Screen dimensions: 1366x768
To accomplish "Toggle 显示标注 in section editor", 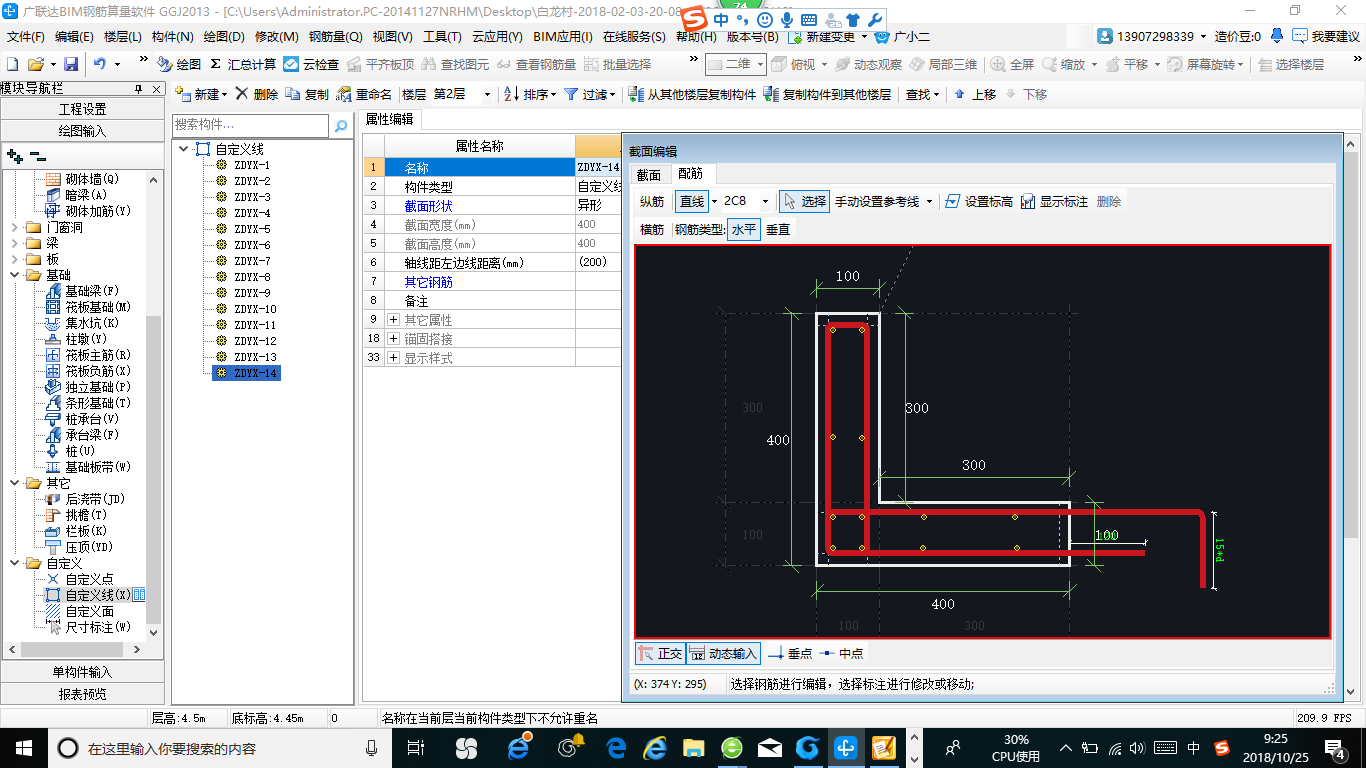I will pyautogui.click(x=1054, y=201).
